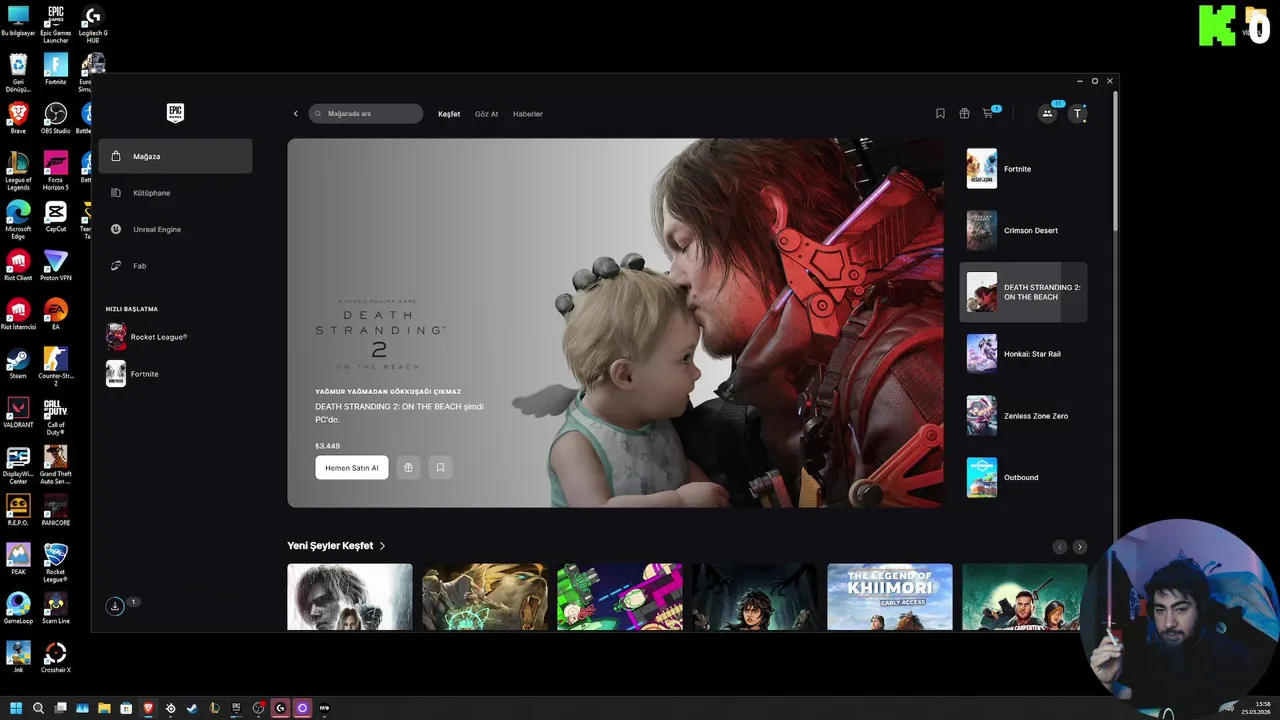
Task: Open the shopping cart in header
Action: click(x=988, y=114)
